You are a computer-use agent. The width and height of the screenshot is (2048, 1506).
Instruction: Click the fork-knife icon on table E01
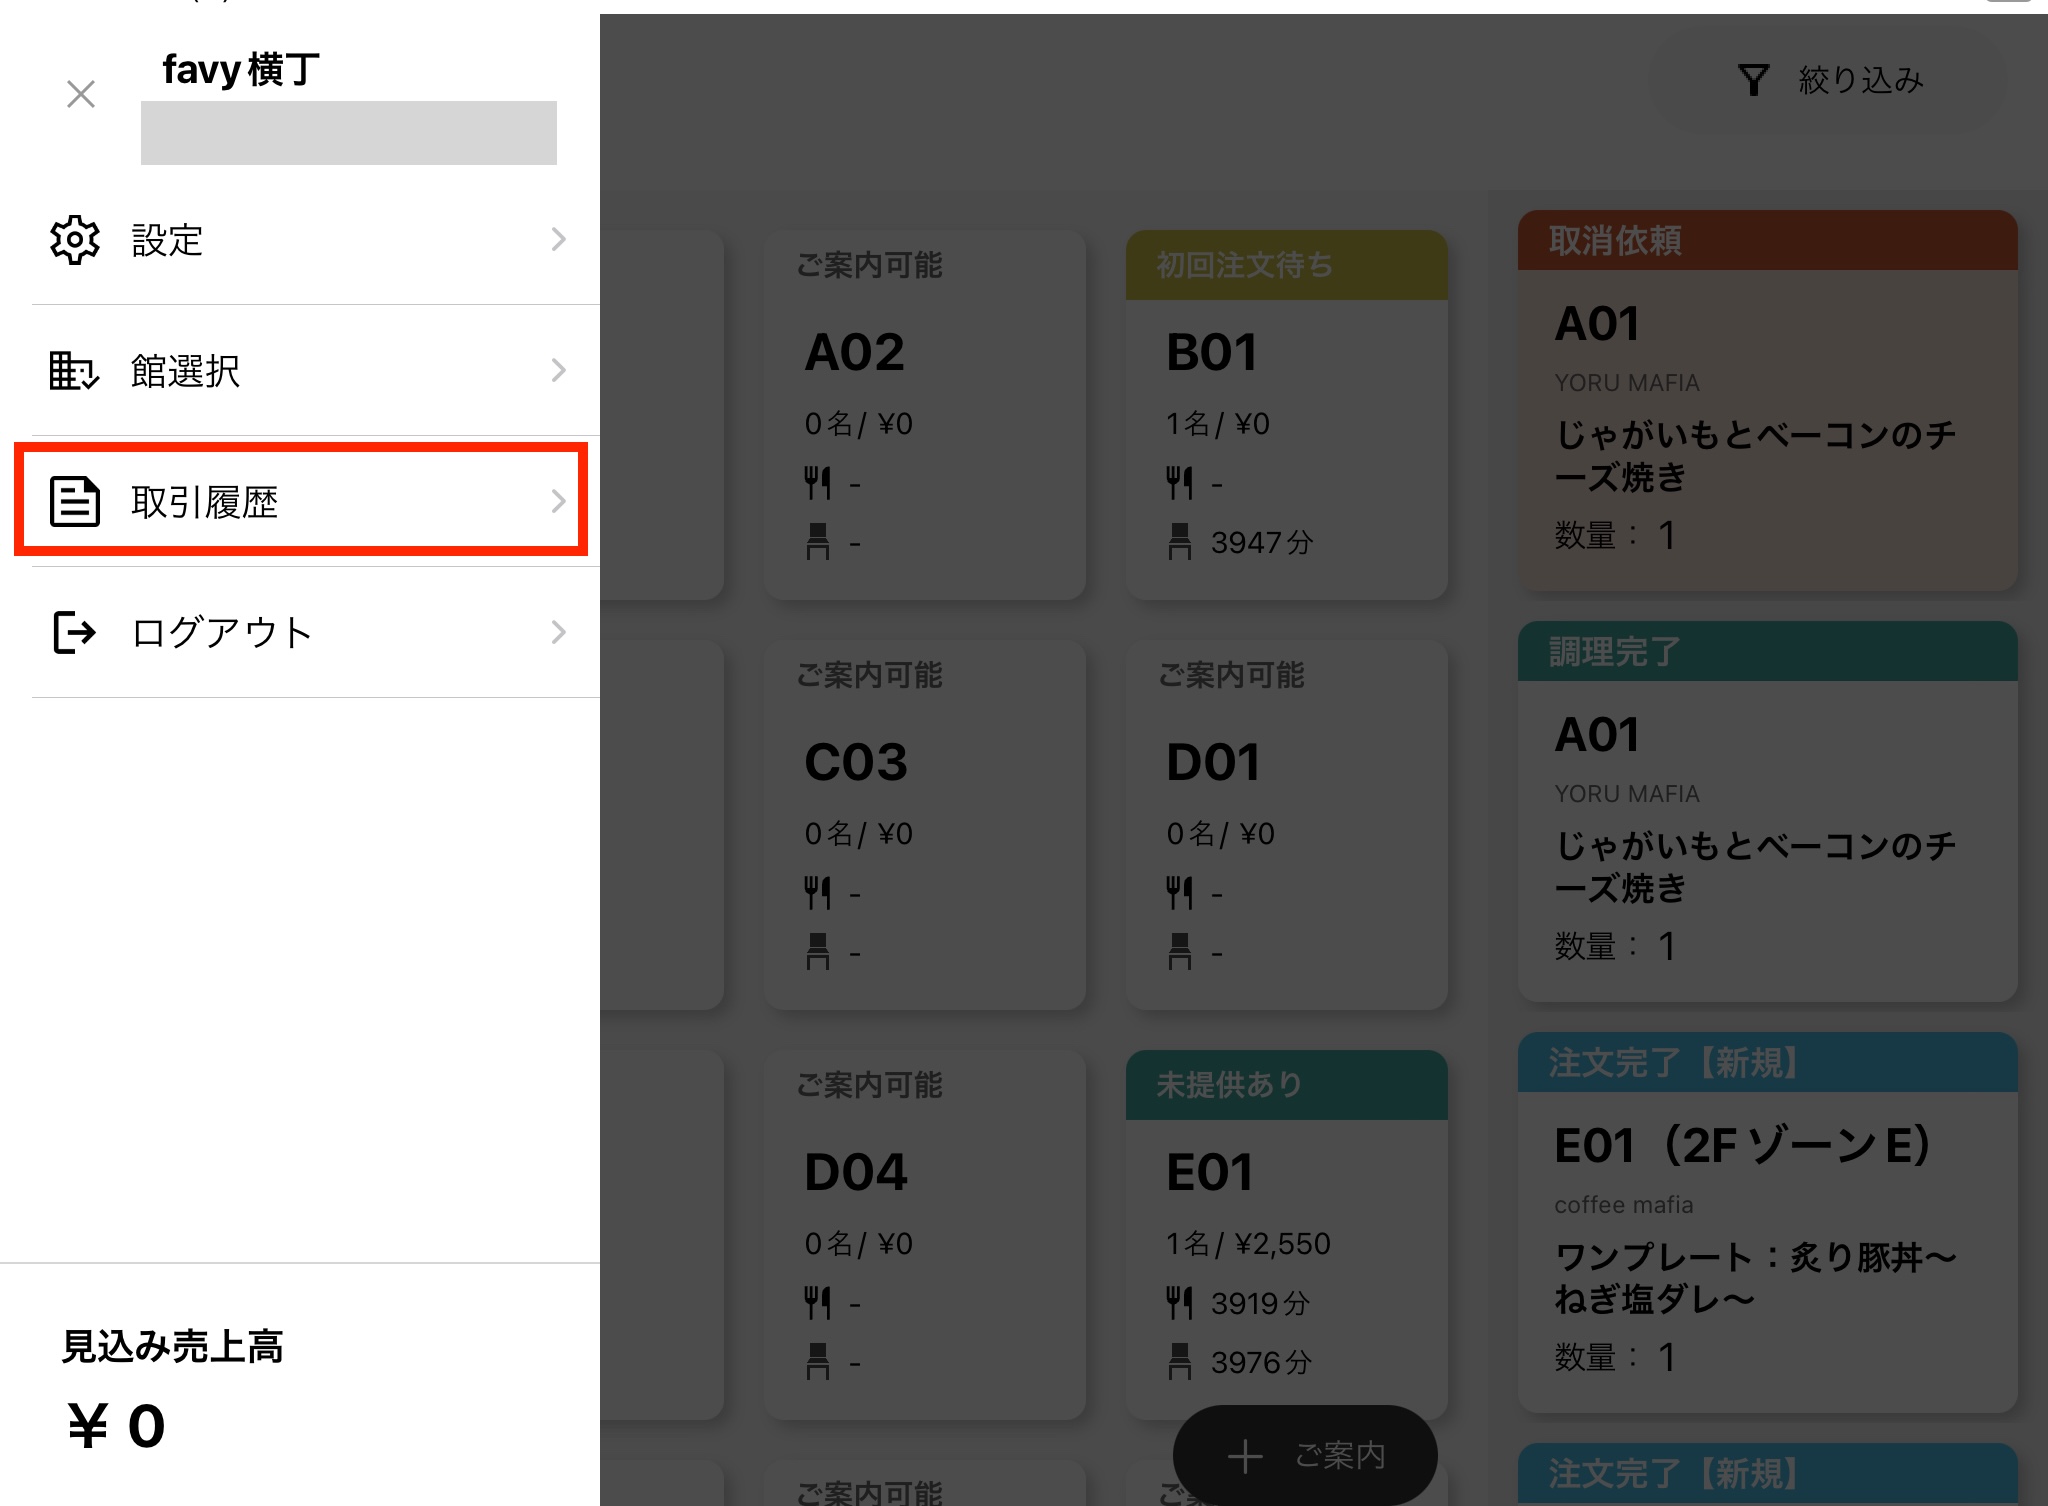[x=1179, y=1302]
